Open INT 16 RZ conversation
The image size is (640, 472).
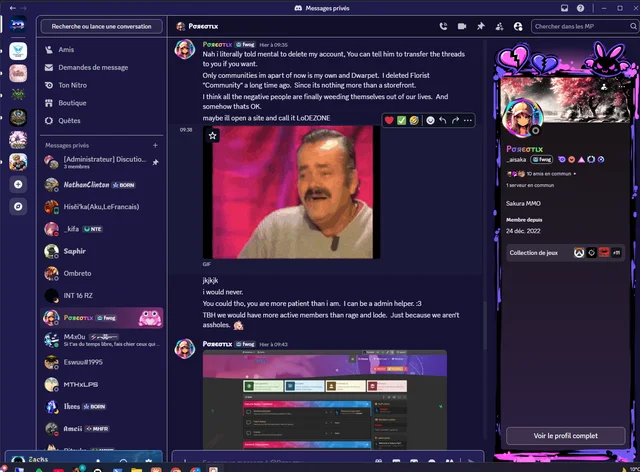click(x=101, y=296)
